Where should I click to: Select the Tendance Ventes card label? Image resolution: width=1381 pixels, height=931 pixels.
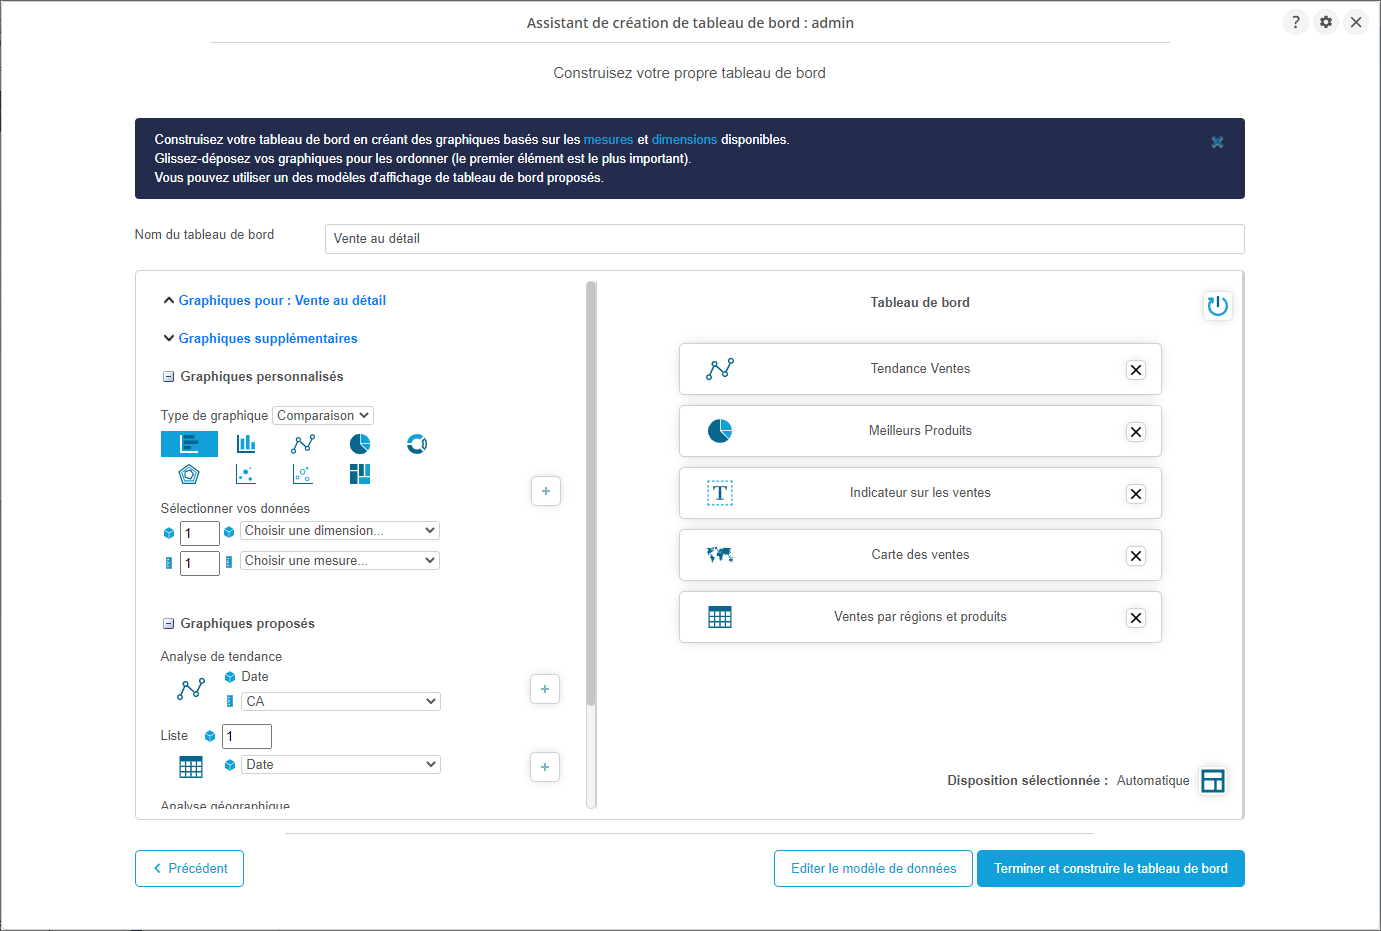[x=920, y=369]
